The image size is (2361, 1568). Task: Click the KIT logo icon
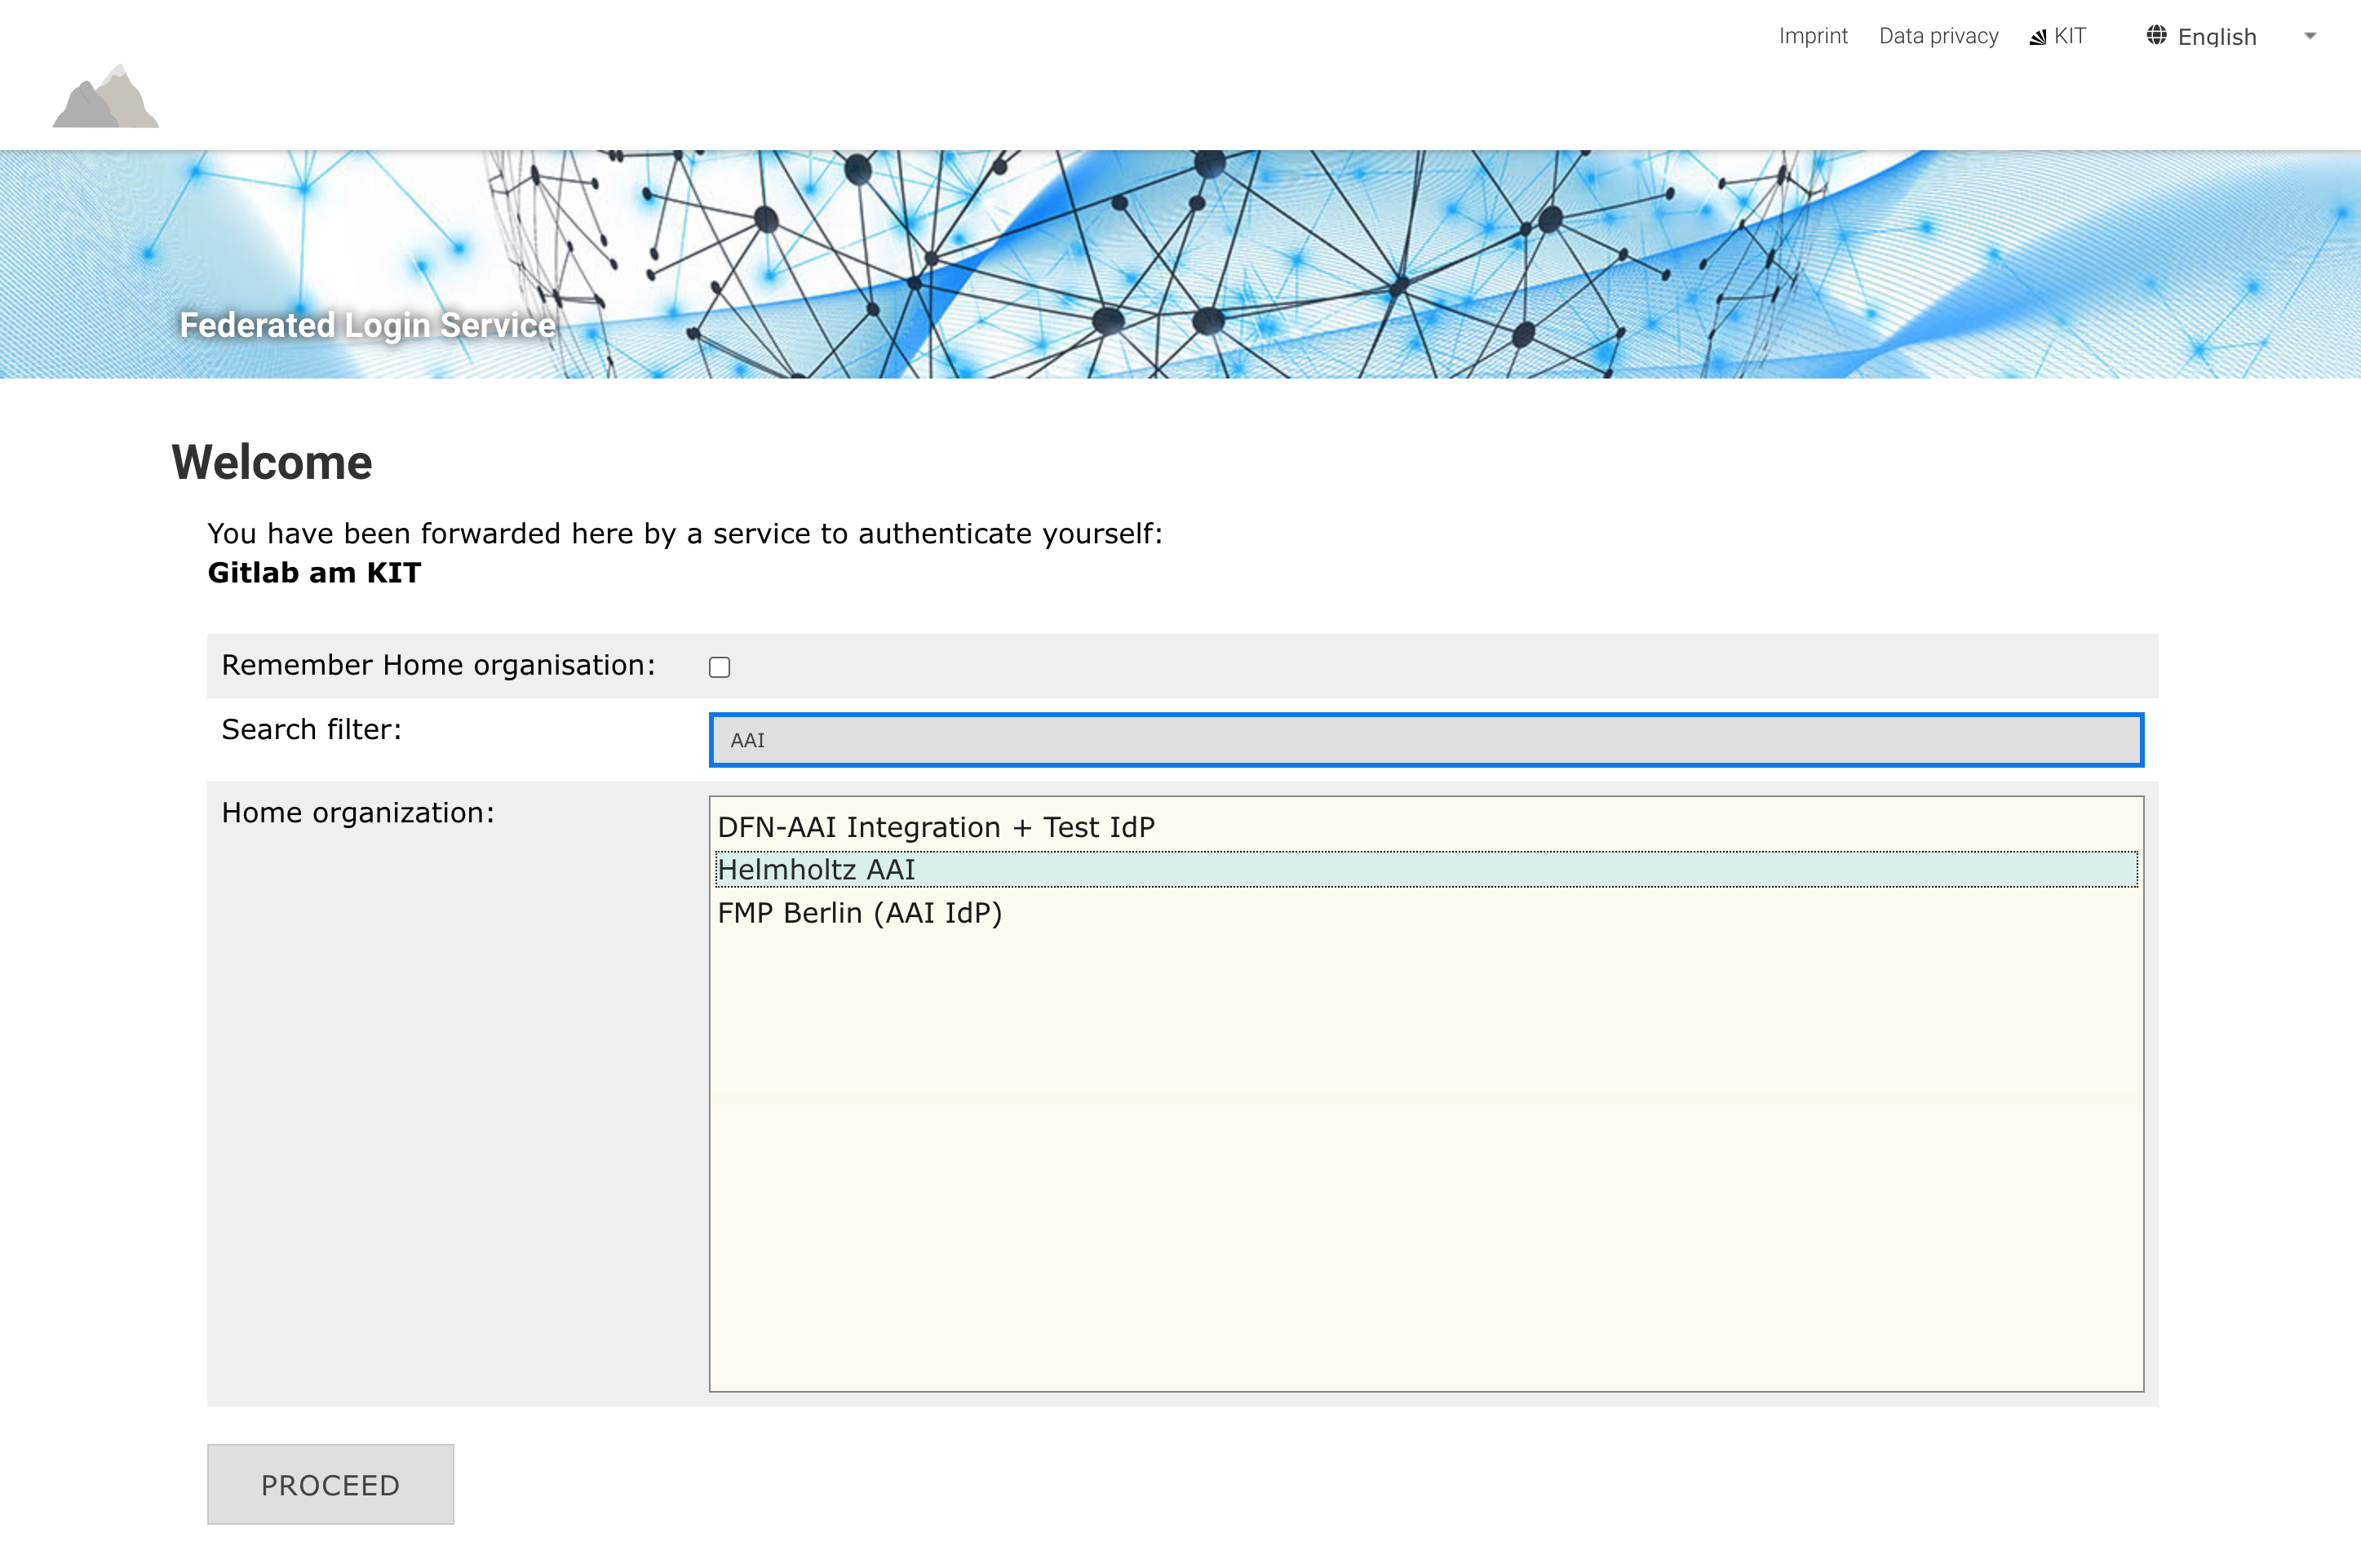tap(2038, 37)
